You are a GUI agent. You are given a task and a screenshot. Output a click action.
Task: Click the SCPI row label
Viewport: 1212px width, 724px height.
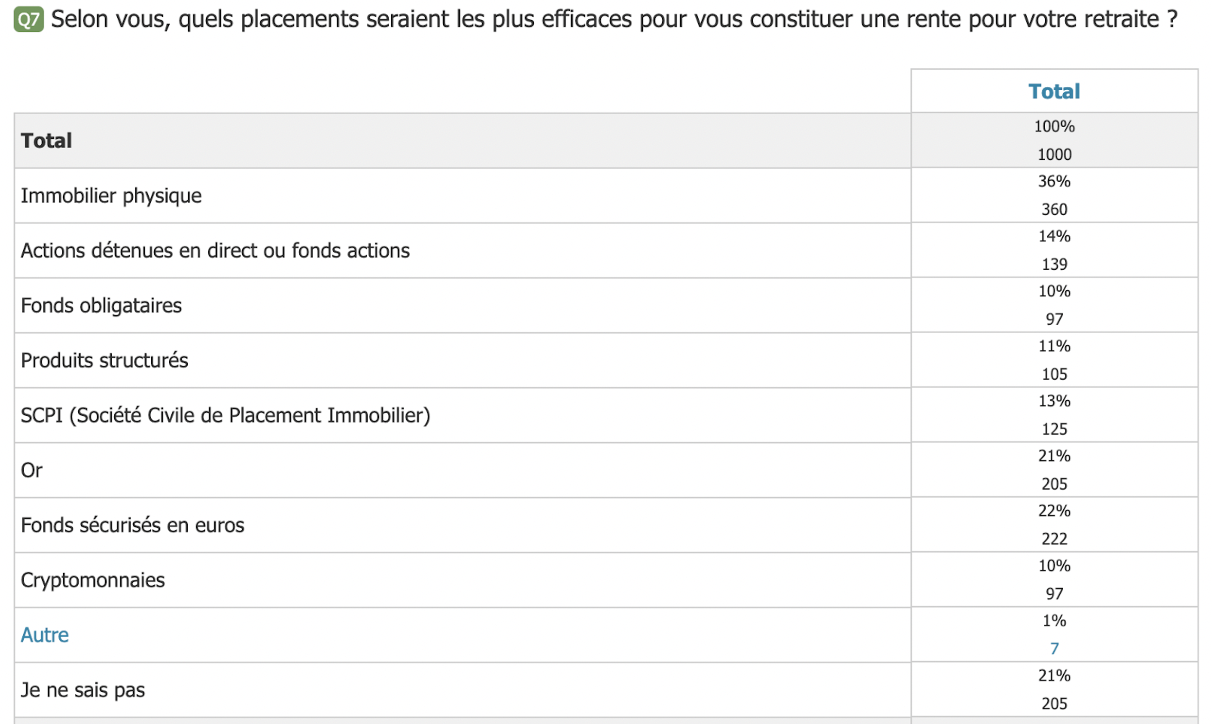pos(226,415)
